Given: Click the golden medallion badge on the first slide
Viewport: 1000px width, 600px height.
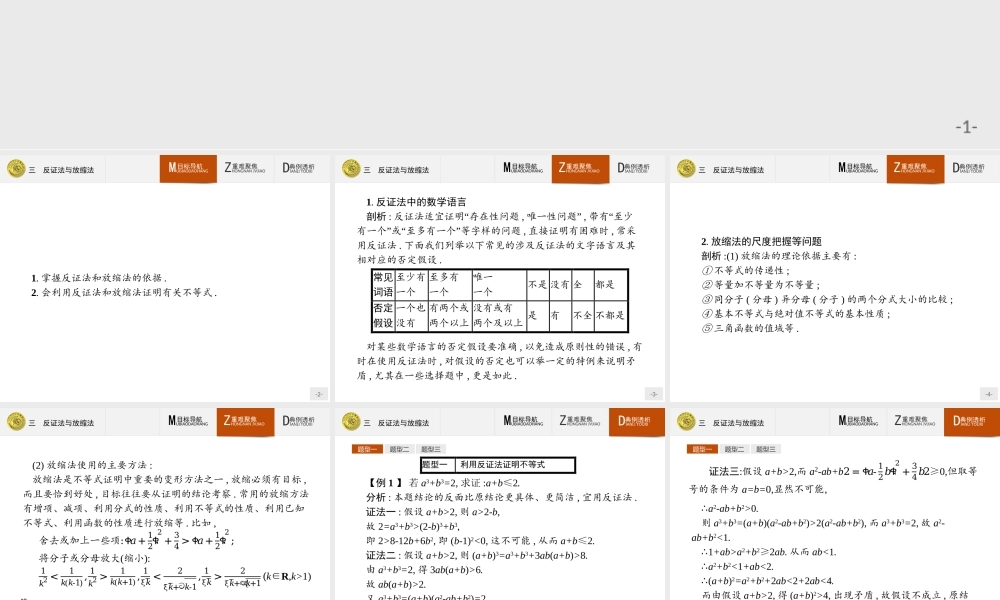Looking at the screenshot, I should coord(16,168).
